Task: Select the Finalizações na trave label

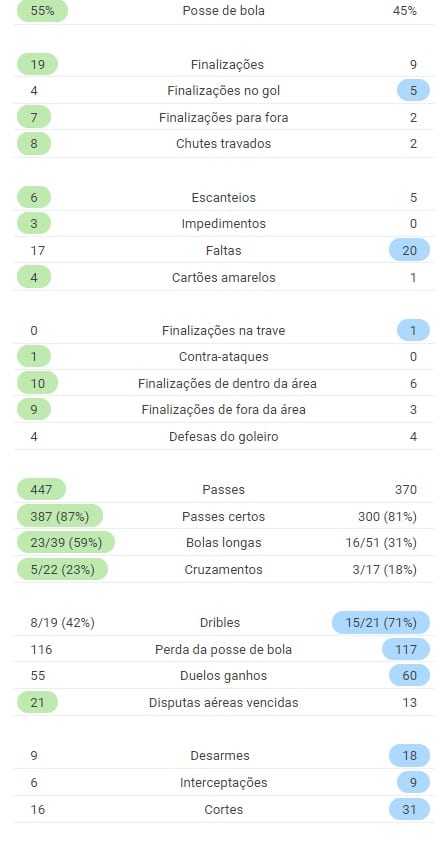Action: 223,331
